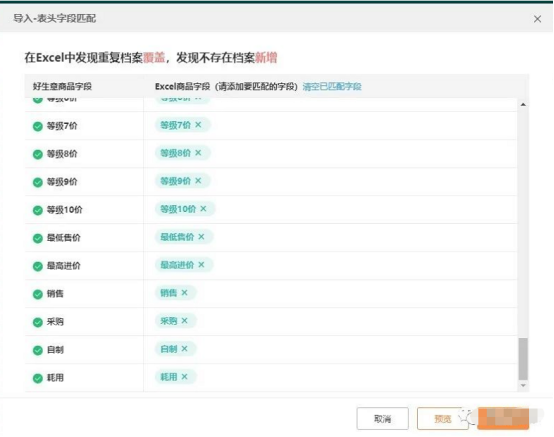The image size is (554, 437).
Task: Click green check icon beside 自制
Action: pyautogui.click(x=38, y=350)
